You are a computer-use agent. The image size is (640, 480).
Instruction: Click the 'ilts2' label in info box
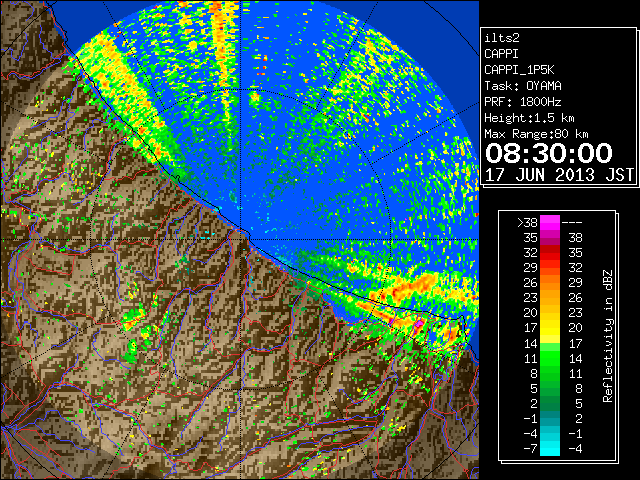tap(502, 38)
